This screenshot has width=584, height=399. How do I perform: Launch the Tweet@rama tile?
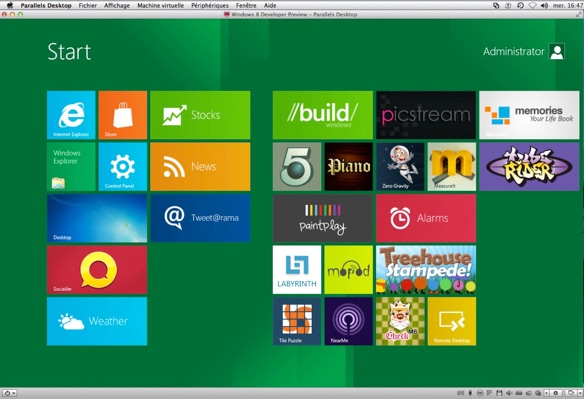[200, 218]
